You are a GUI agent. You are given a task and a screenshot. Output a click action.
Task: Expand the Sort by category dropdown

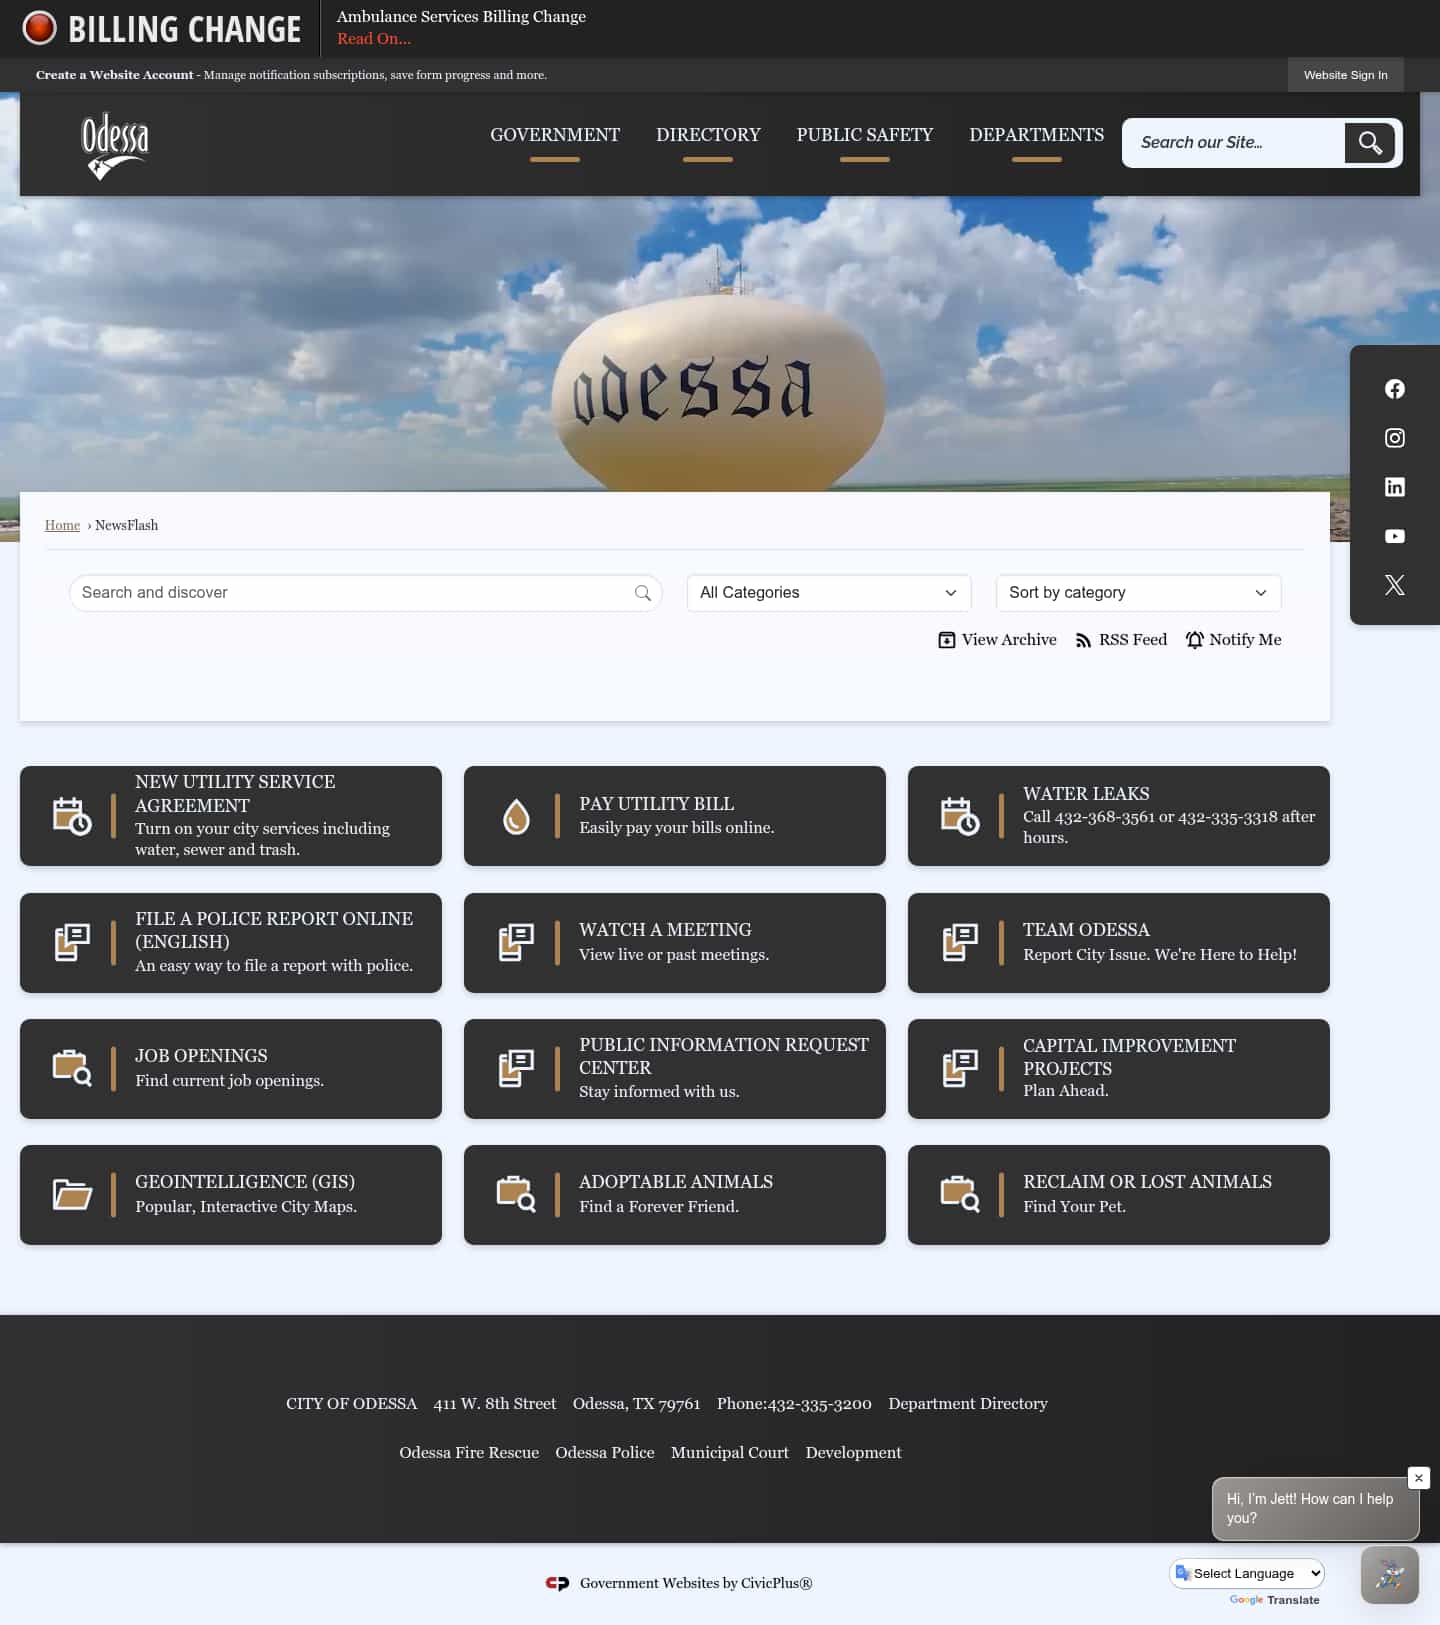[x=1138, y=593]
